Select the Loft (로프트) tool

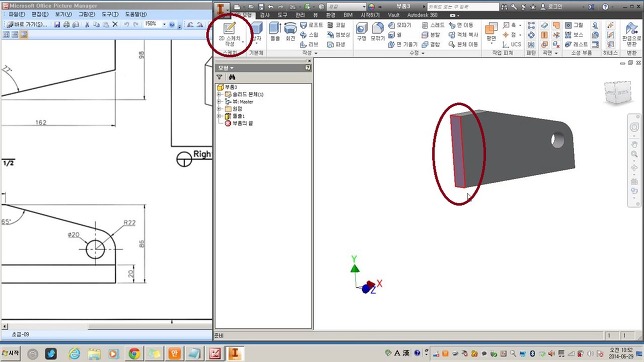point(311,25)
